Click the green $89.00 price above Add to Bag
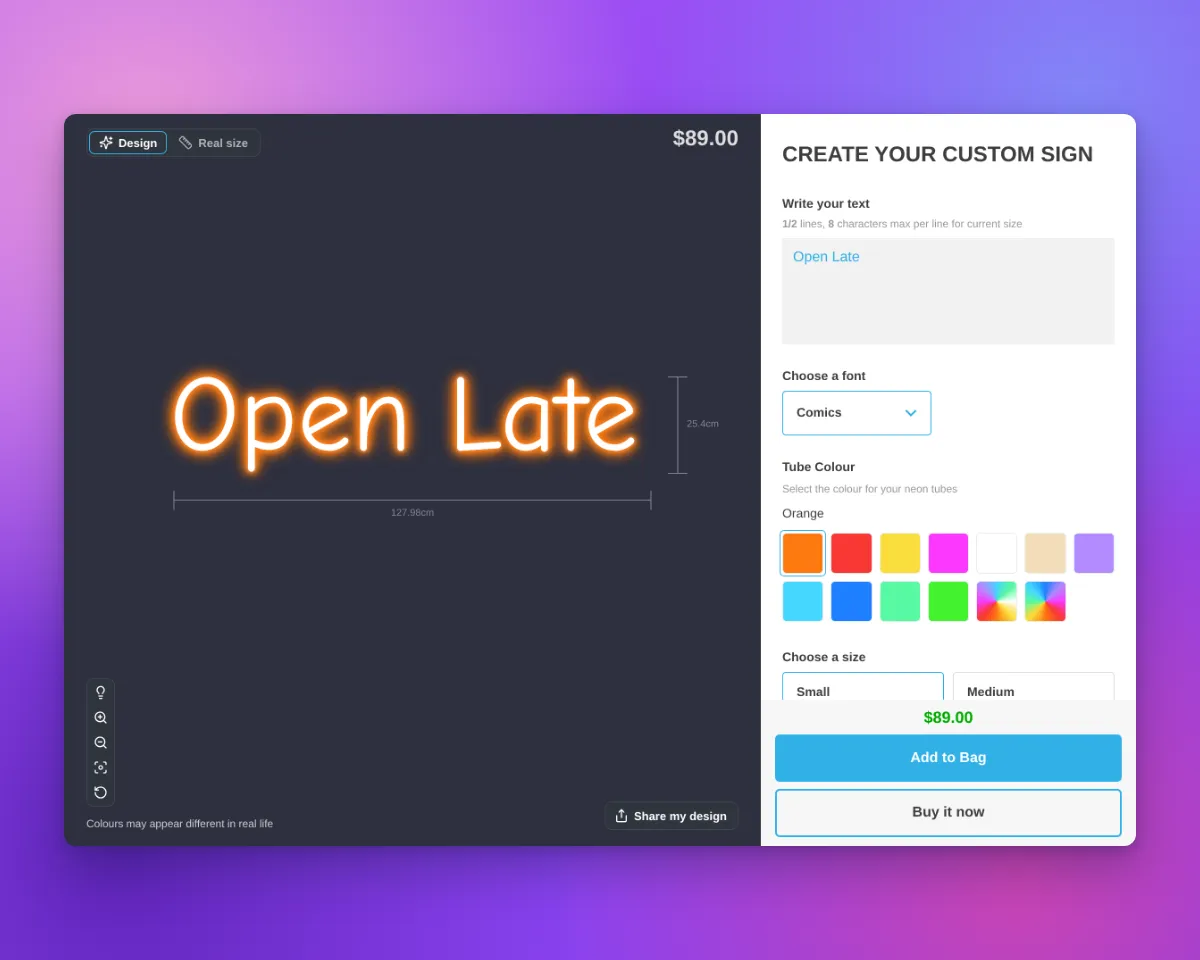1200x960 pixels. pos(948,718)
